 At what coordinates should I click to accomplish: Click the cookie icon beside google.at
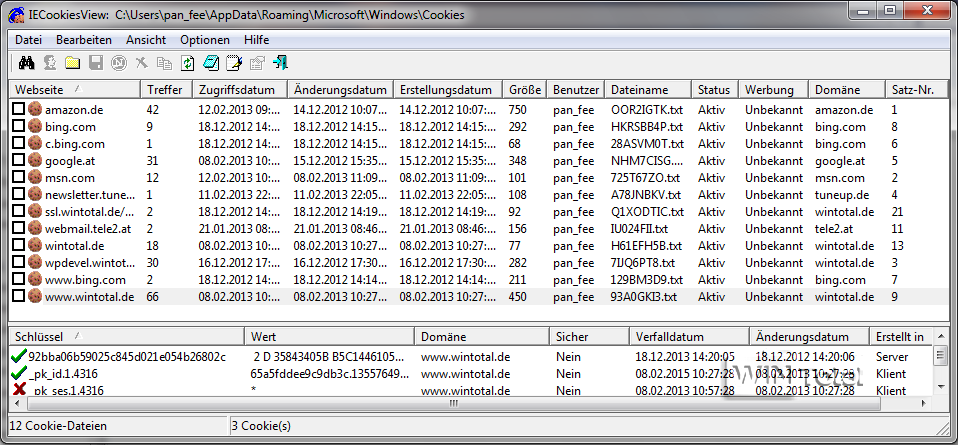click(x=35, y=161)
